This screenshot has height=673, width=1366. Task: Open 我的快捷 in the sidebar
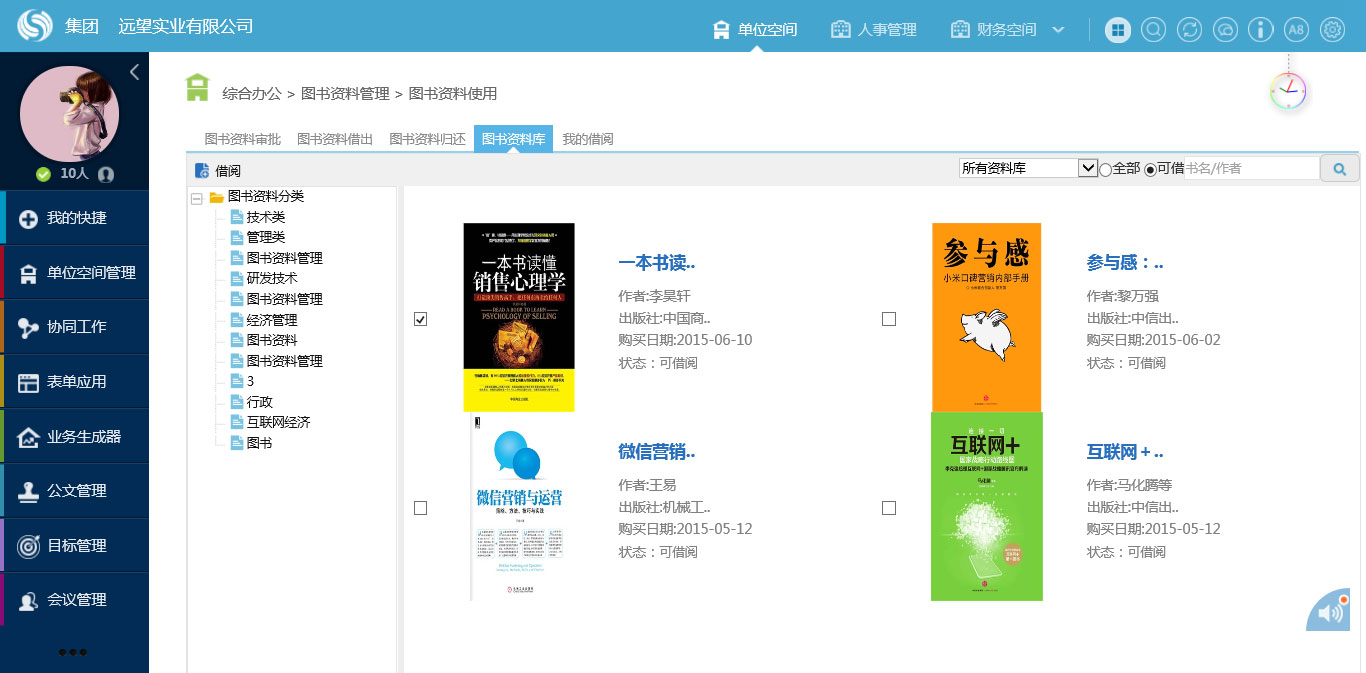(x=74, y=217)
